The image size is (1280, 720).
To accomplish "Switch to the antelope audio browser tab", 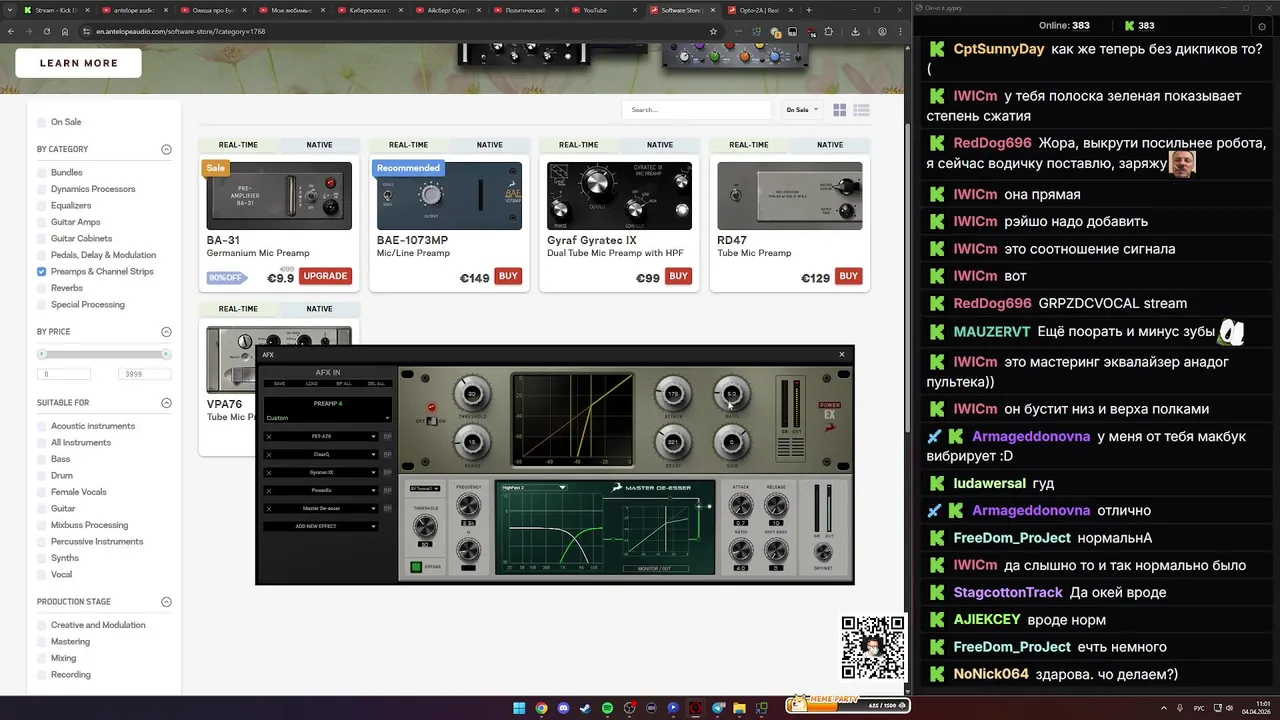I will 133,10.
